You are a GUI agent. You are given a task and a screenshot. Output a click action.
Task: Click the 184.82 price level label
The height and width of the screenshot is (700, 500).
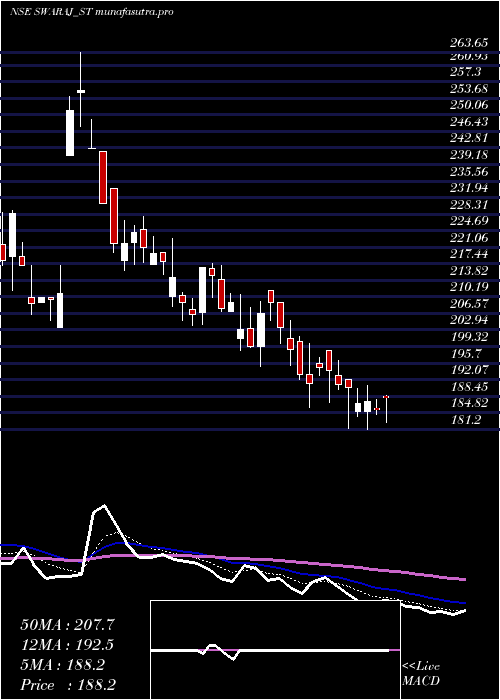[467, 403]
